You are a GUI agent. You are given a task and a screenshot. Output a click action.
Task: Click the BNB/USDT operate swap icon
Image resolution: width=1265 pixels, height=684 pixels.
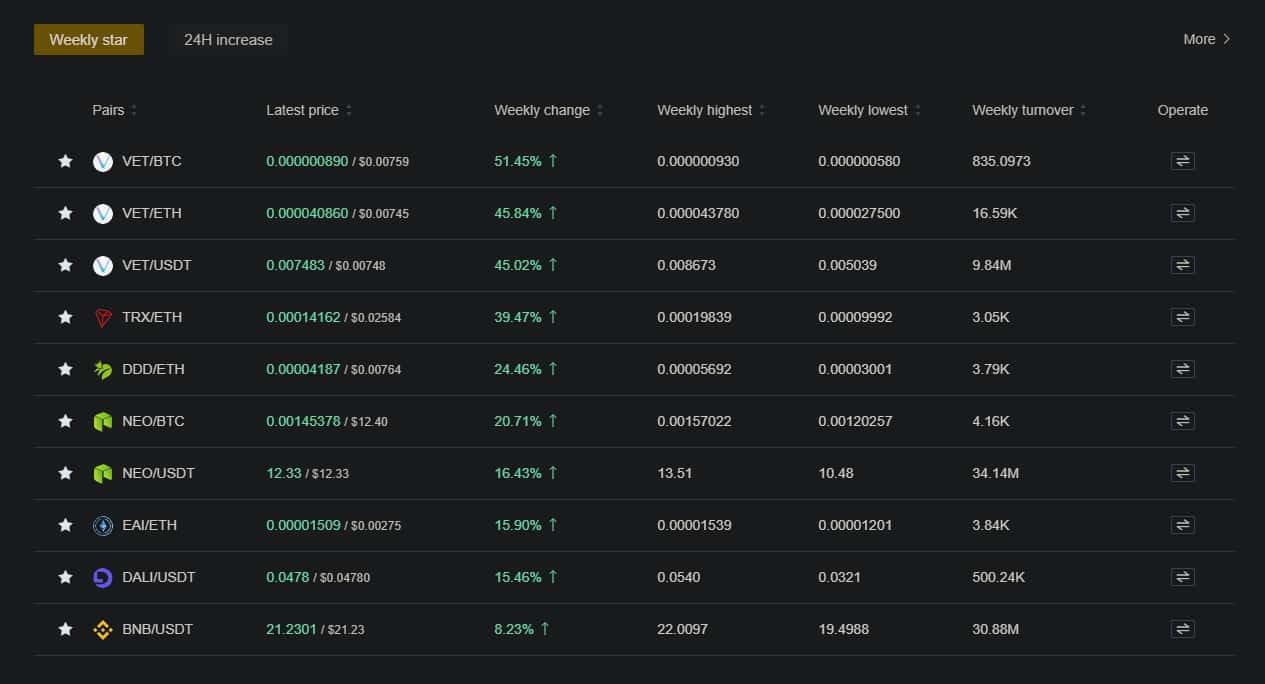(1182, 629)
